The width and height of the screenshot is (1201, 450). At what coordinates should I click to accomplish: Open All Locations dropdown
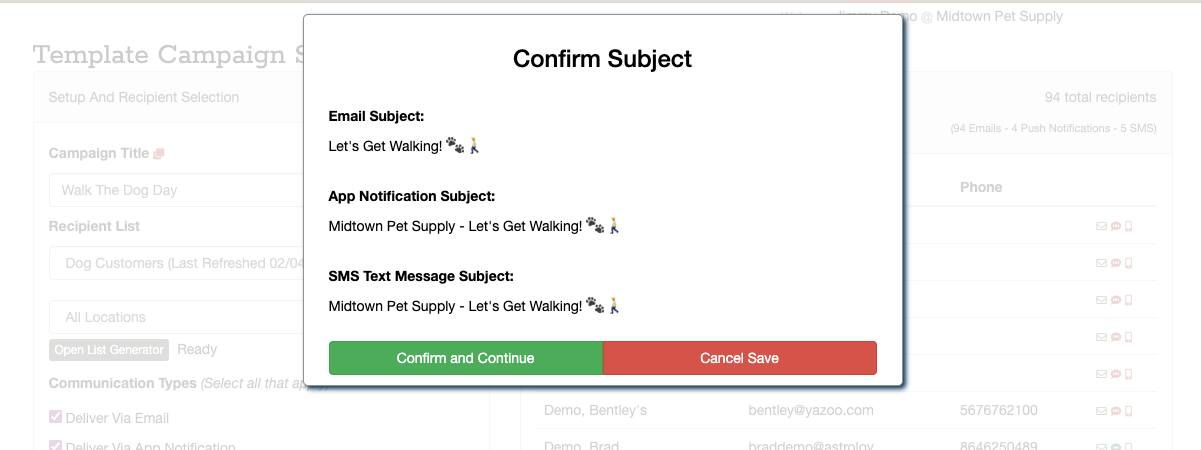(x=175, y=317)
